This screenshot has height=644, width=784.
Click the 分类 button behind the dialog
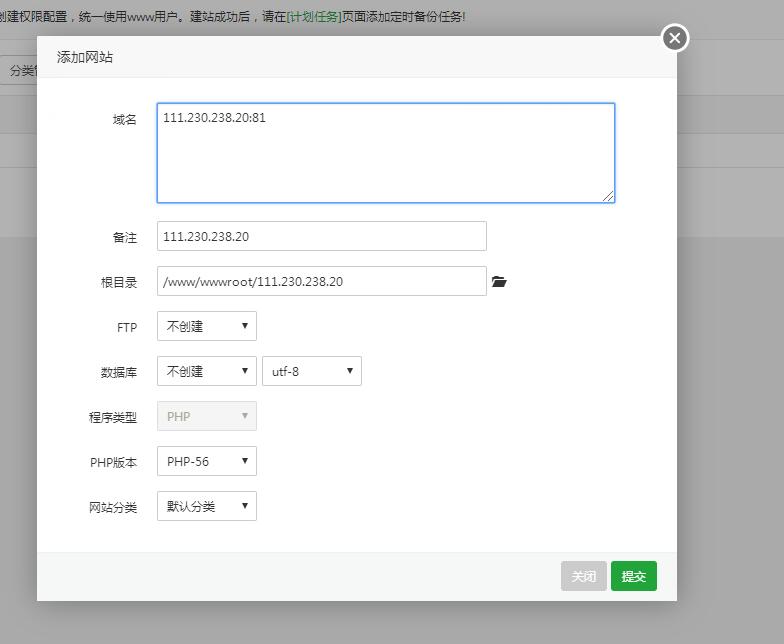coord(19,71)
